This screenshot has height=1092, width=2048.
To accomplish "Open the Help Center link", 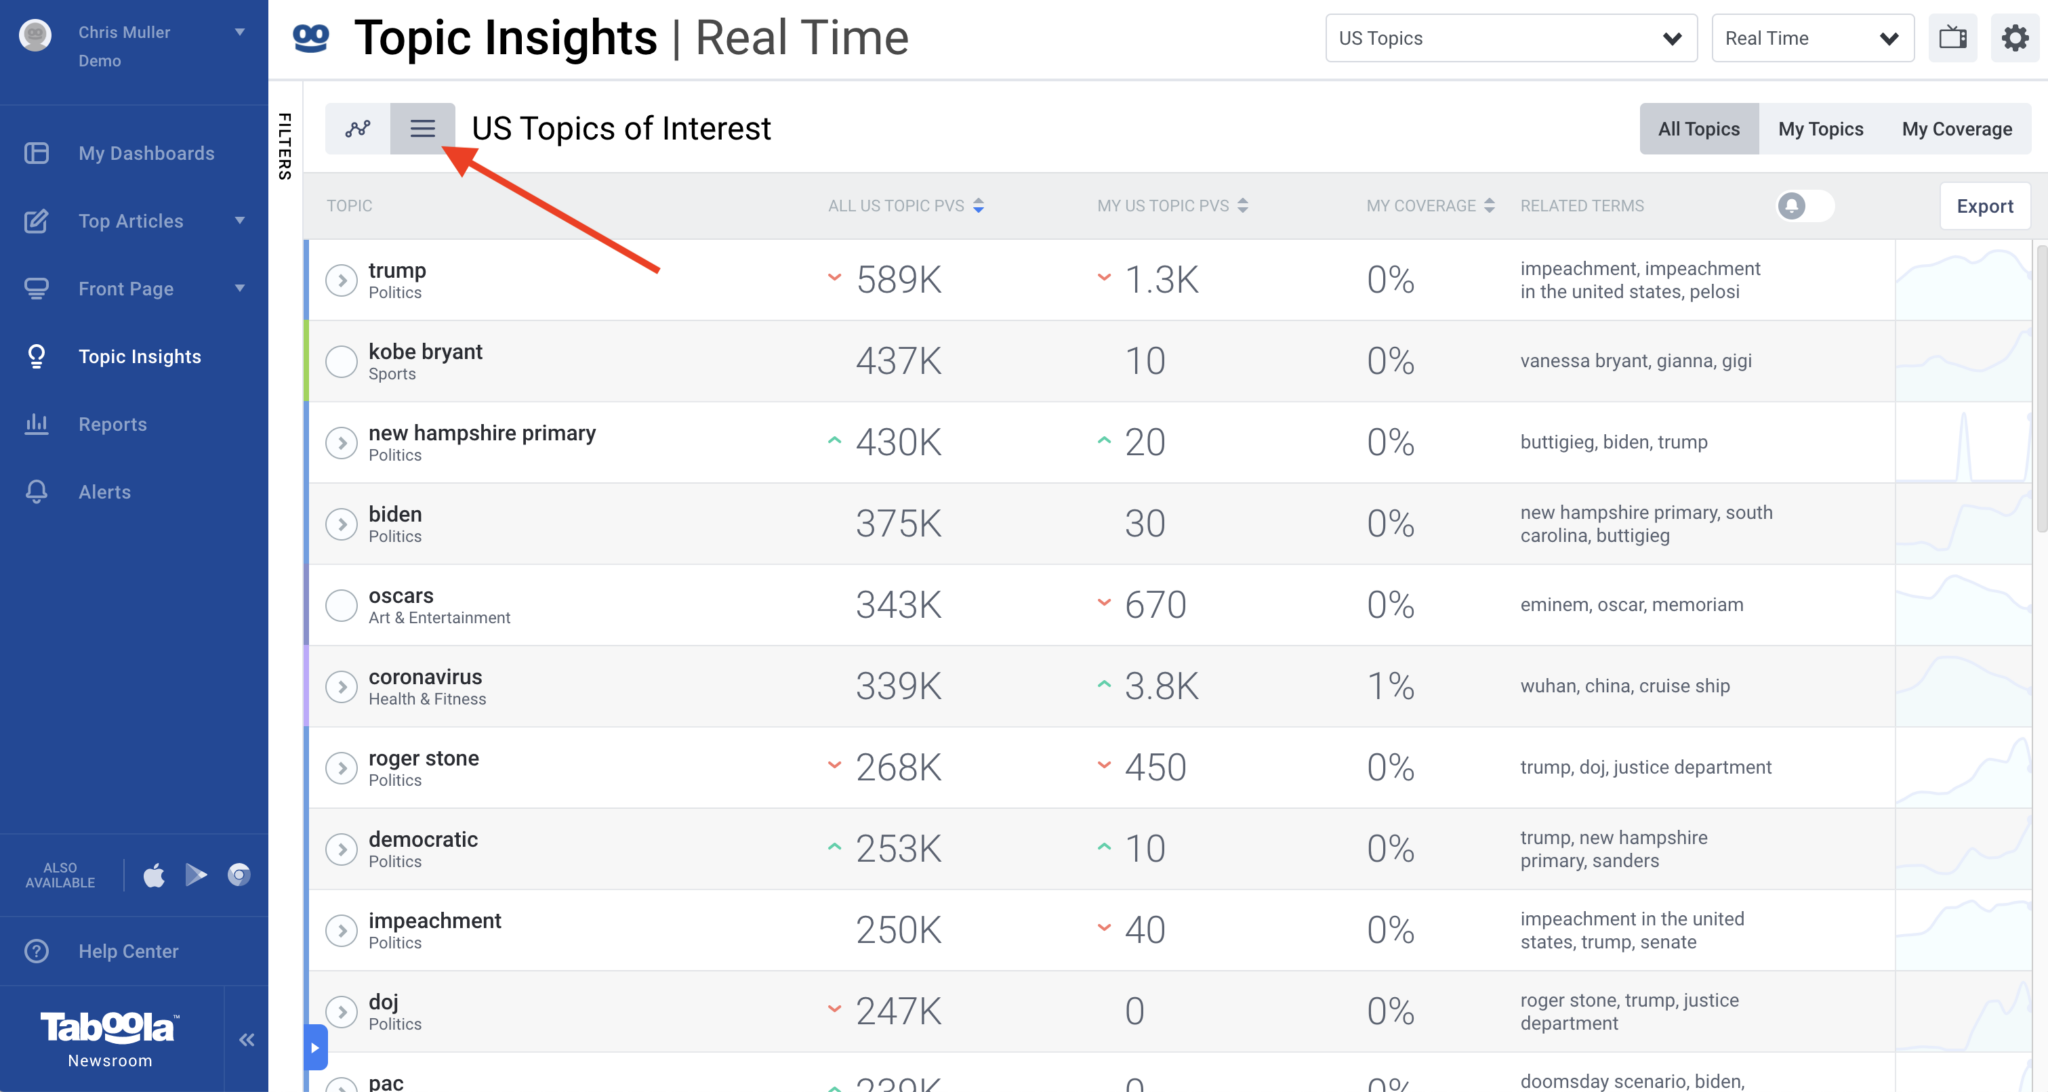I will click(x=128, y=950).
